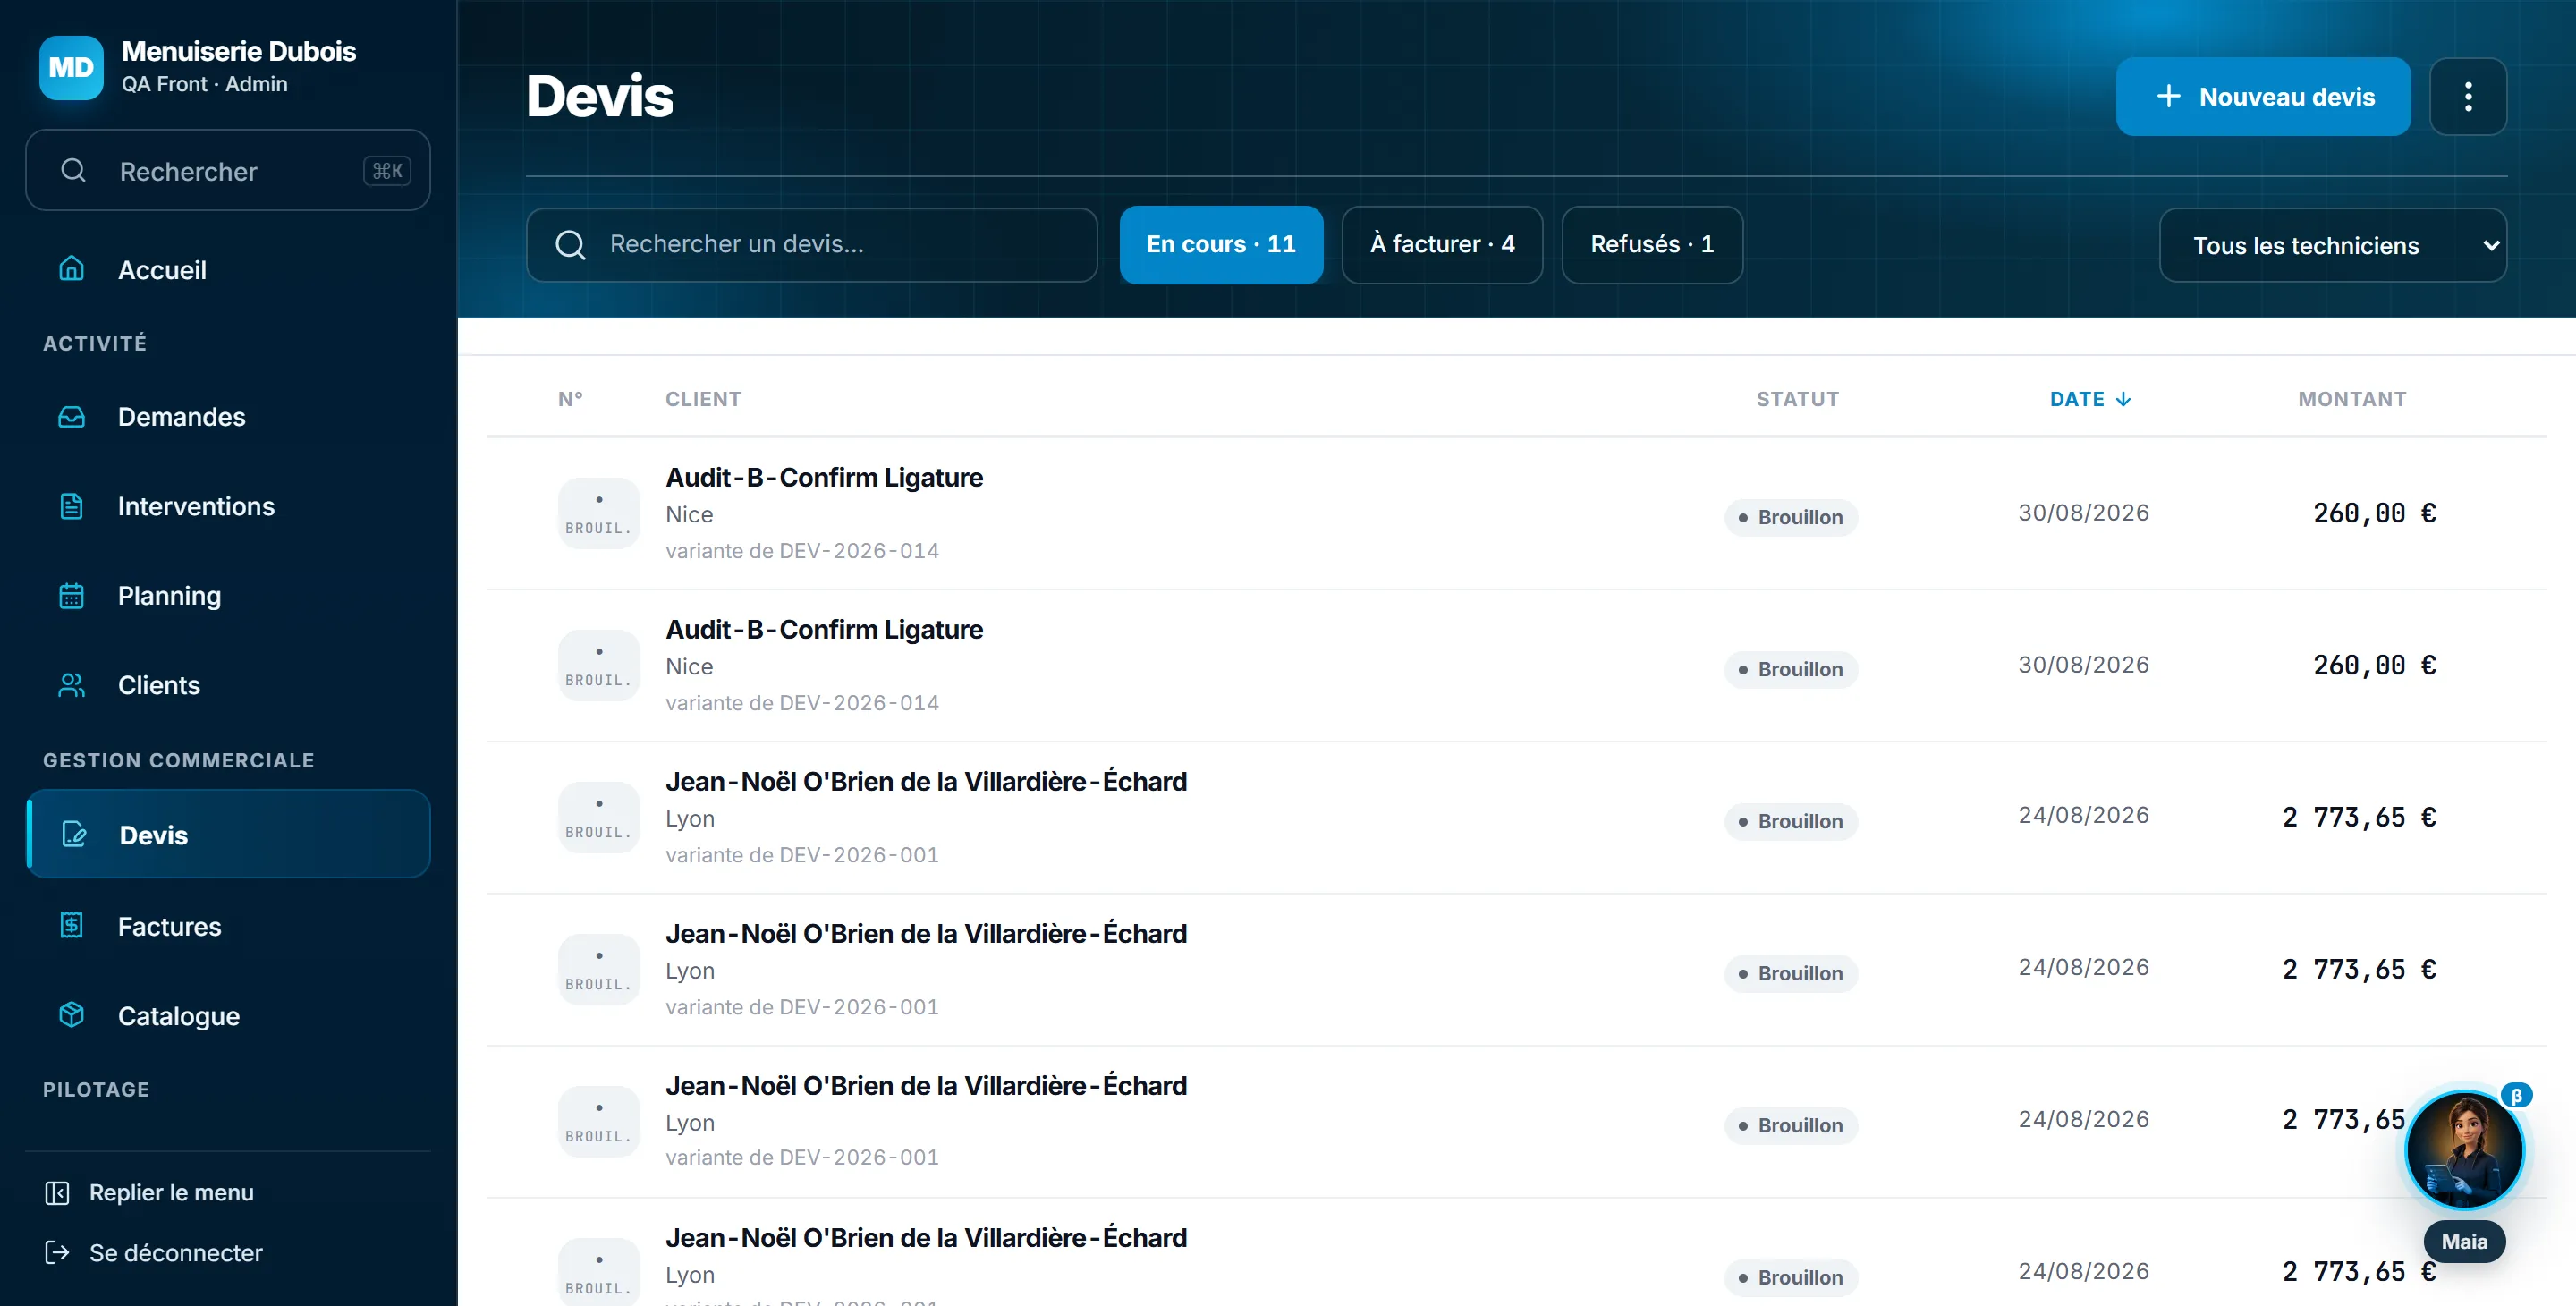Click the Devis edit icon in sidebar
The image size is (2576, 1306).
74,834
